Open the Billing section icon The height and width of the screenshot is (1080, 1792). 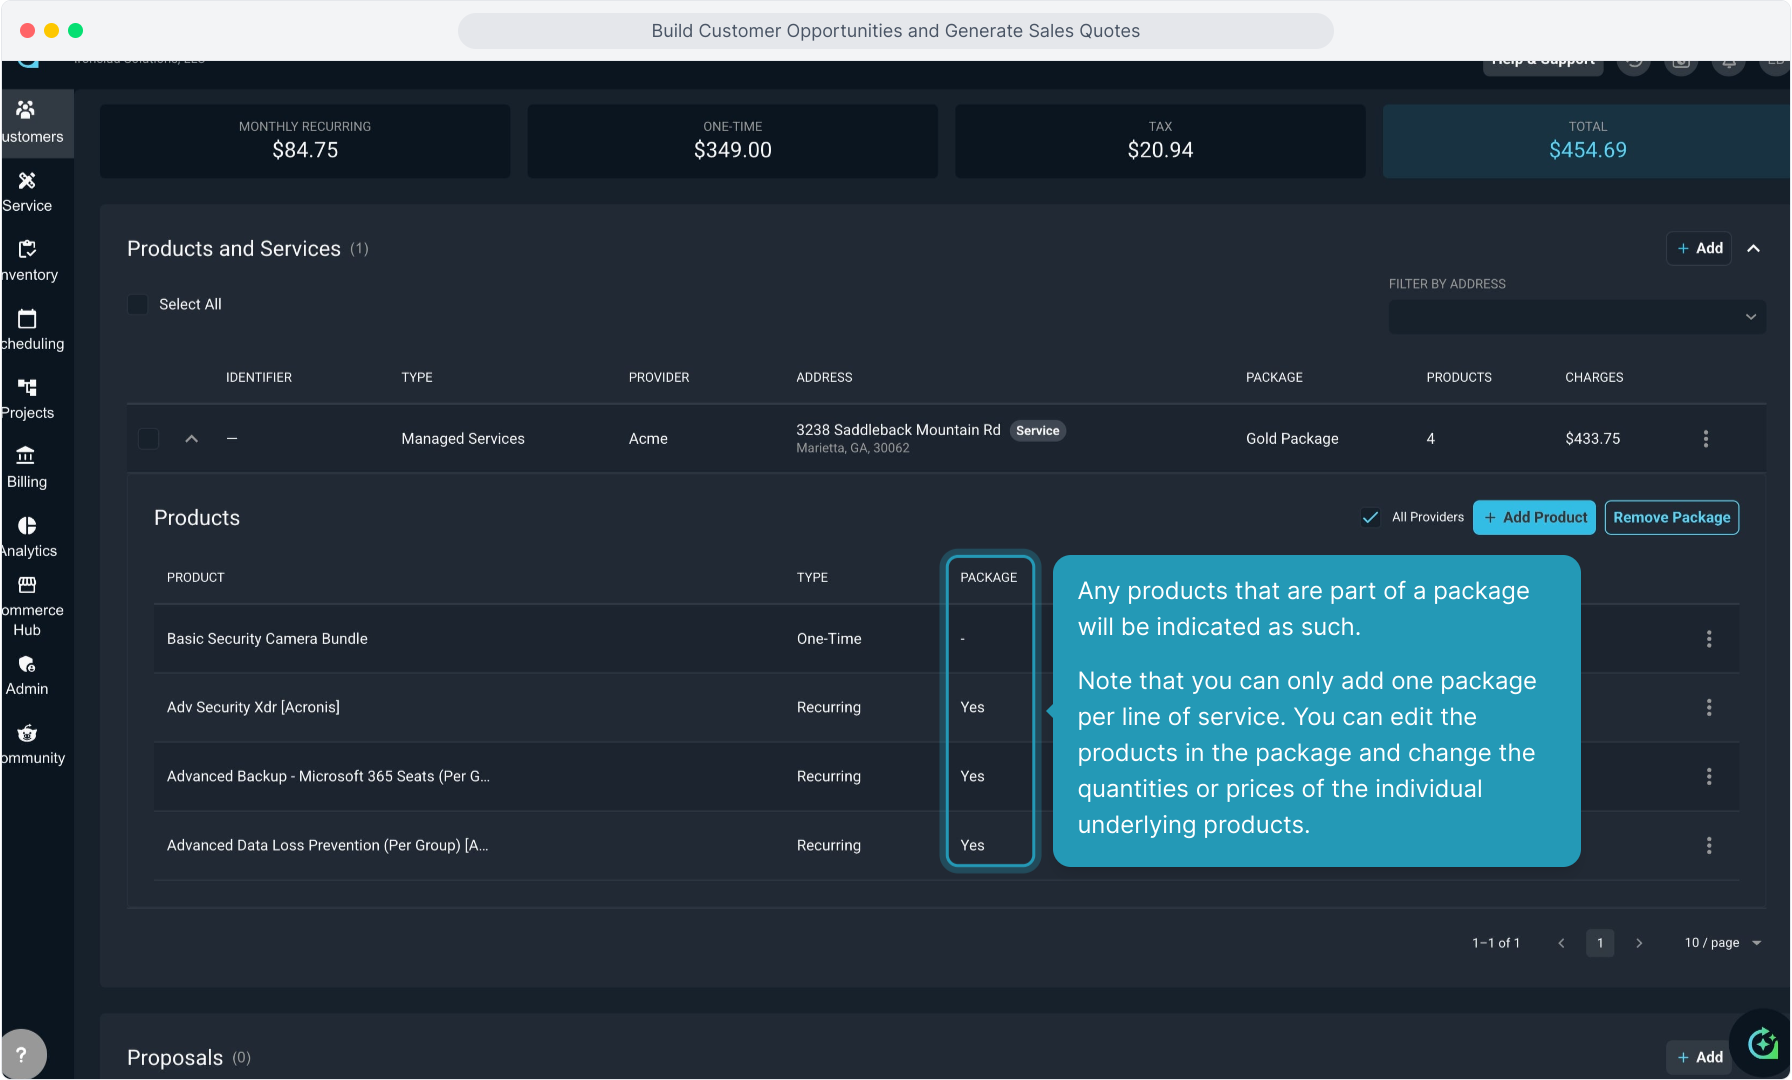[27, 467]
